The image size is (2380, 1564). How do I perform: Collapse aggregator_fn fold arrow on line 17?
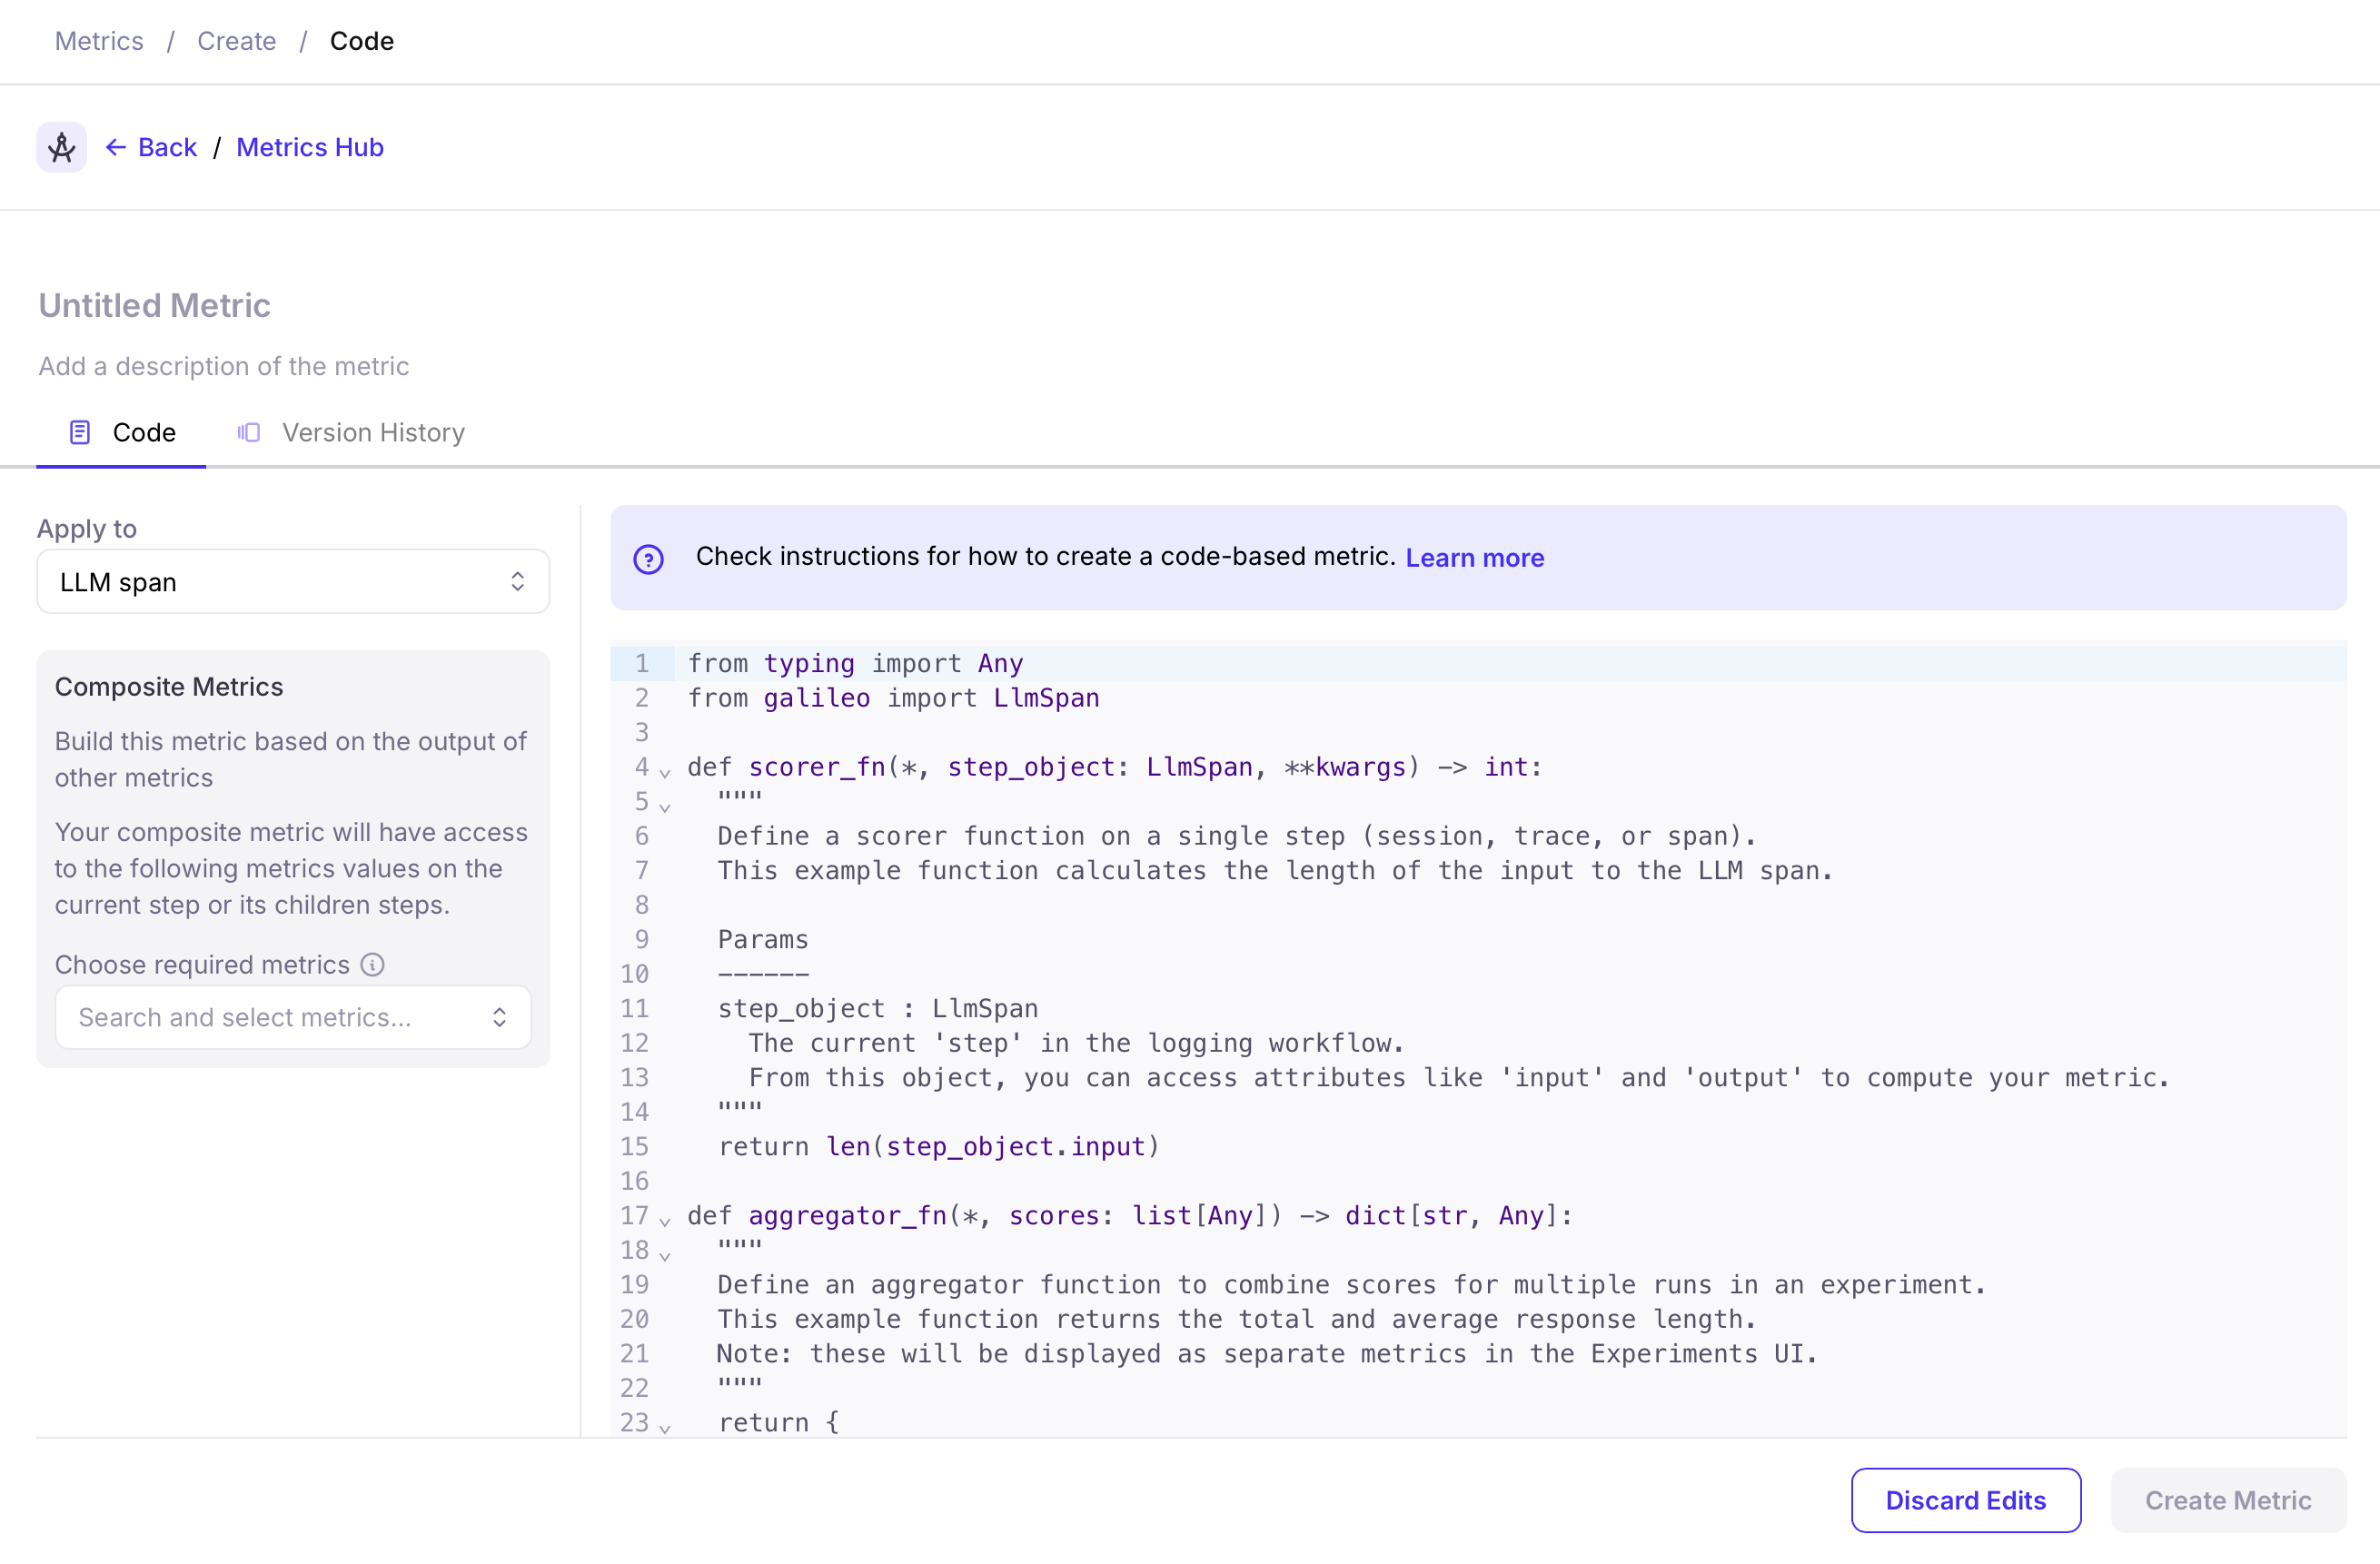[x=665, y=1220]
